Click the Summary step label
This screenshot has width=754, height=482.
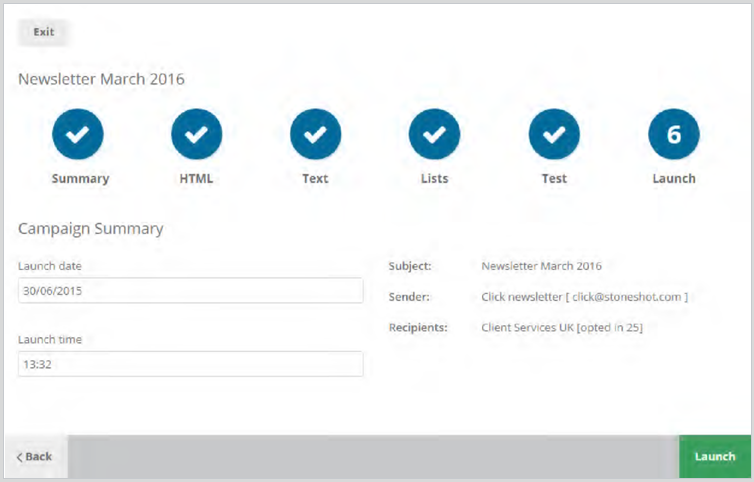(x=80, y=179)
